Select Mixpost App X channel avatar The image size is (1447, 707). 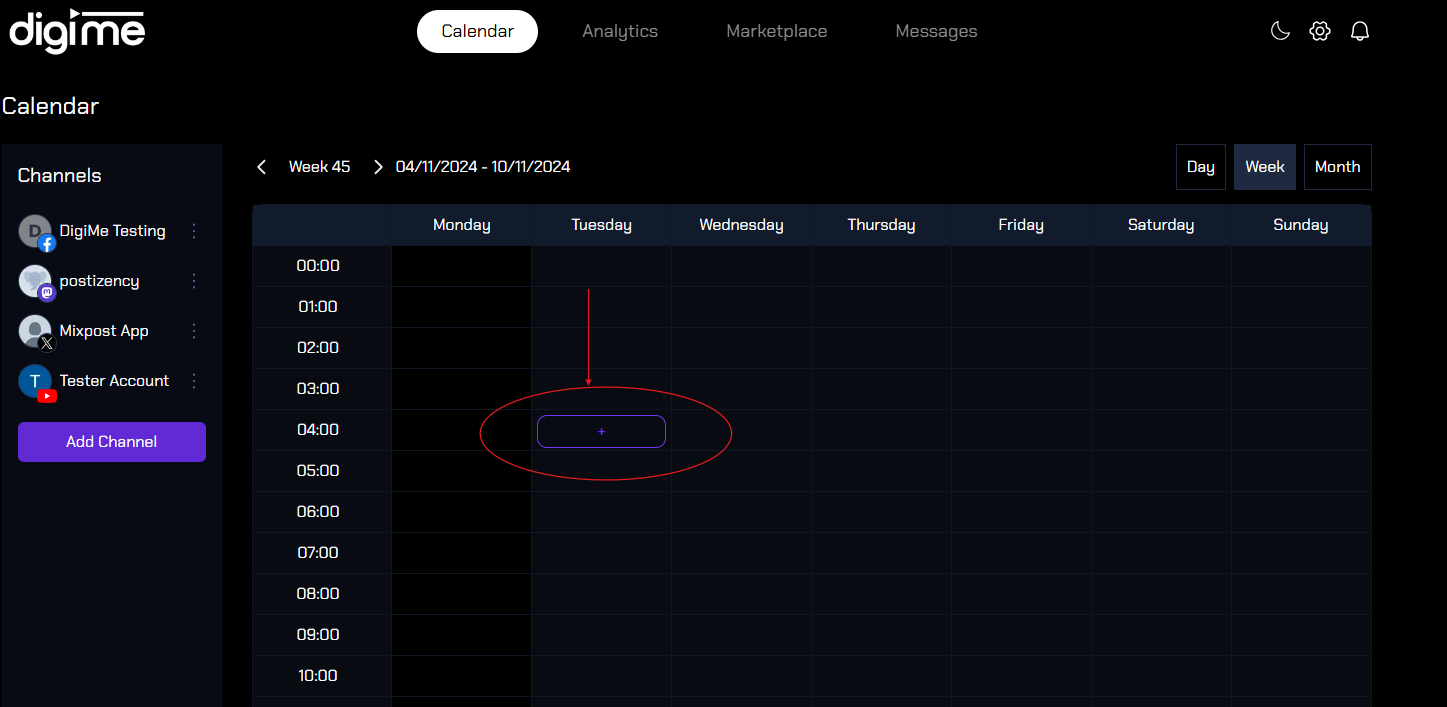click(36, 332)
